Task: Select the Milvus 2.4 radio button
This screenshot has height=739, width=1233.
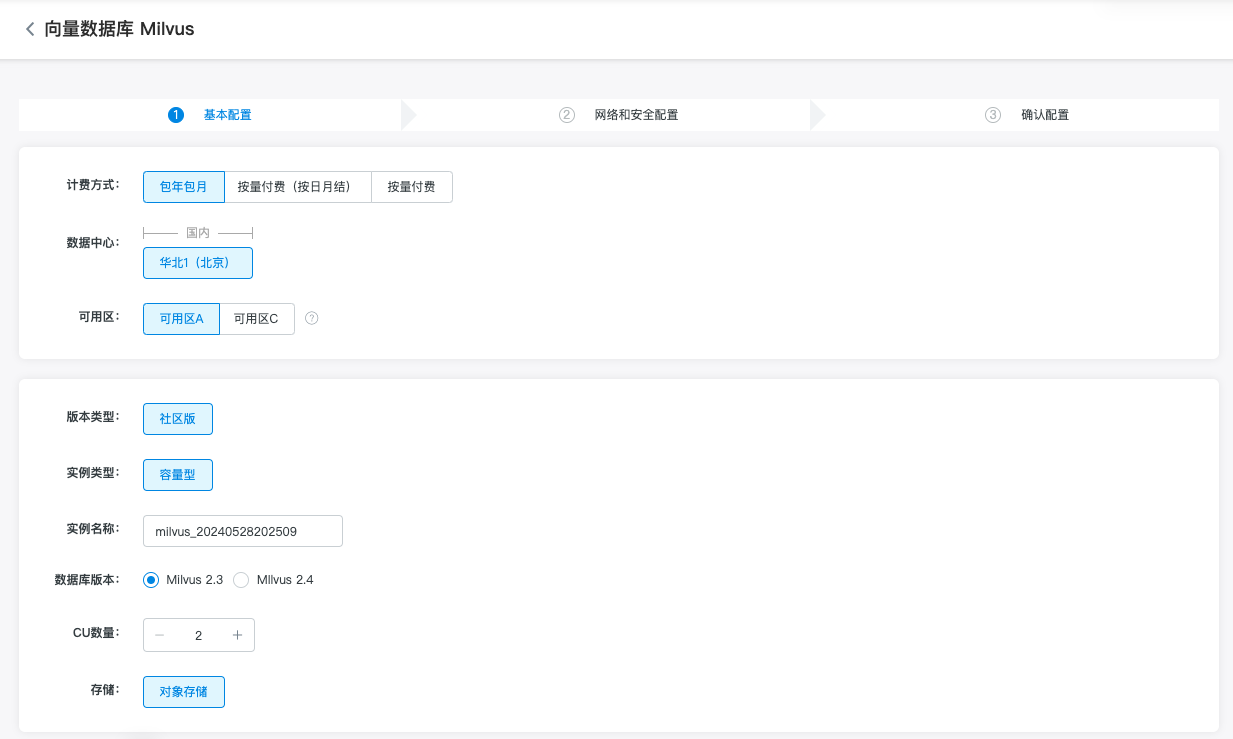Action: [x=241, y=580]
